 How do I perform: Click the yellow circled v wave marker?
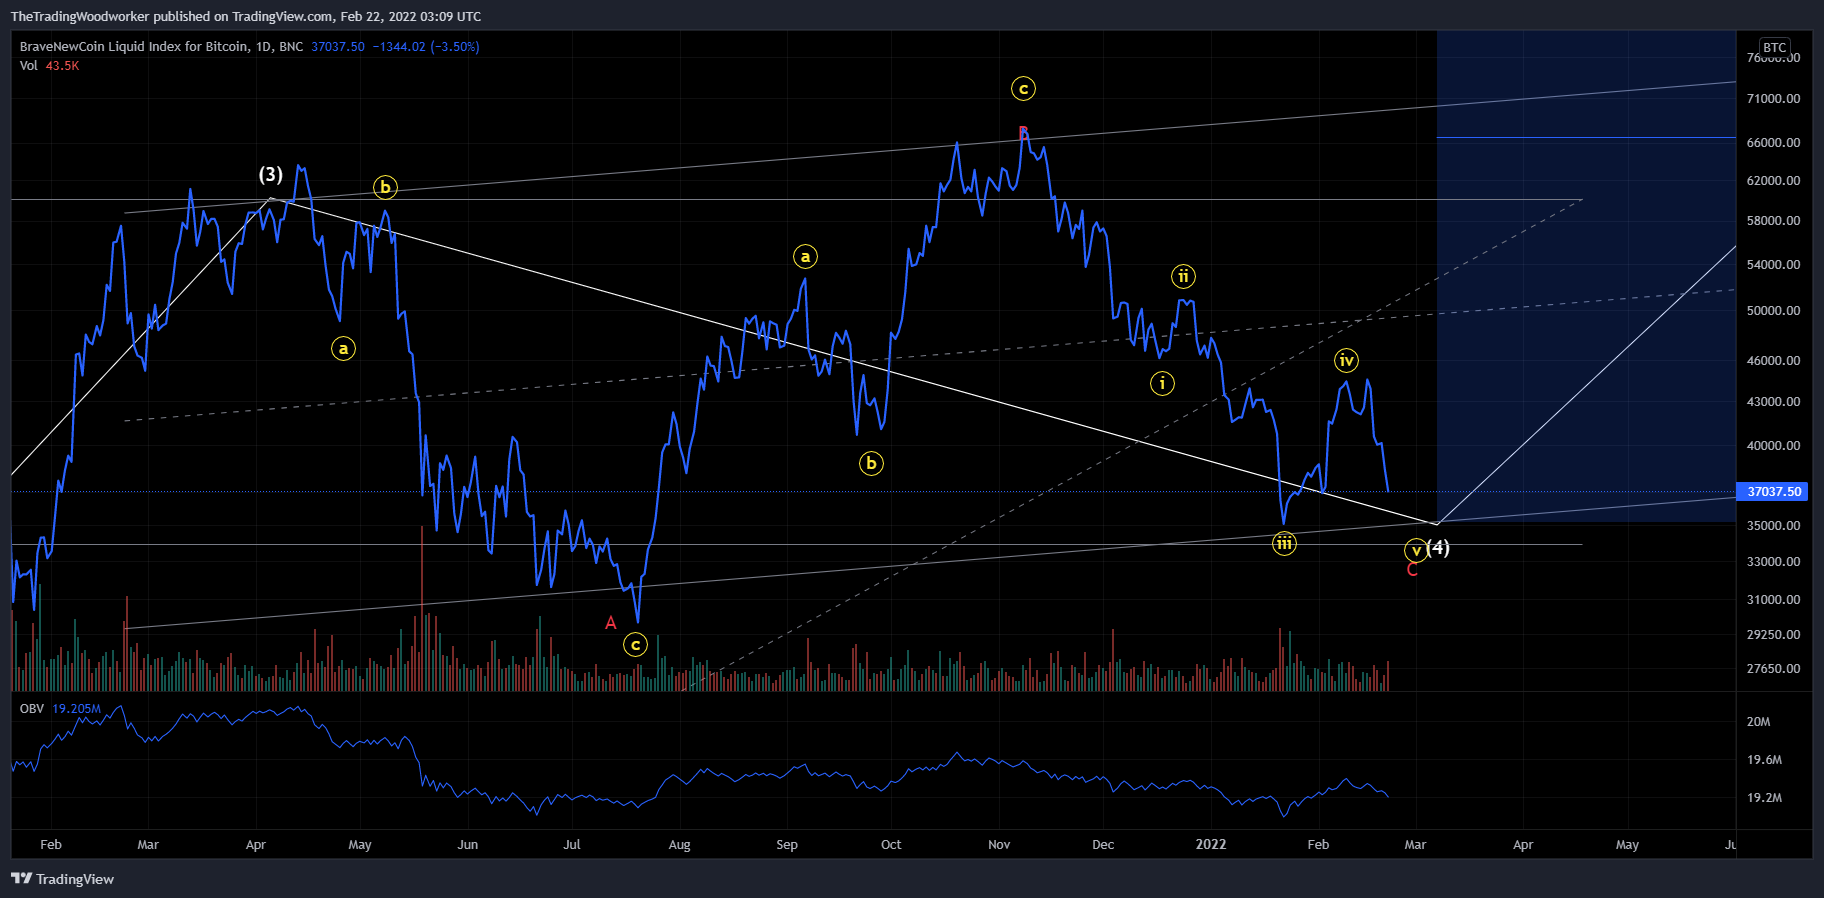[x=1416, y=550]
